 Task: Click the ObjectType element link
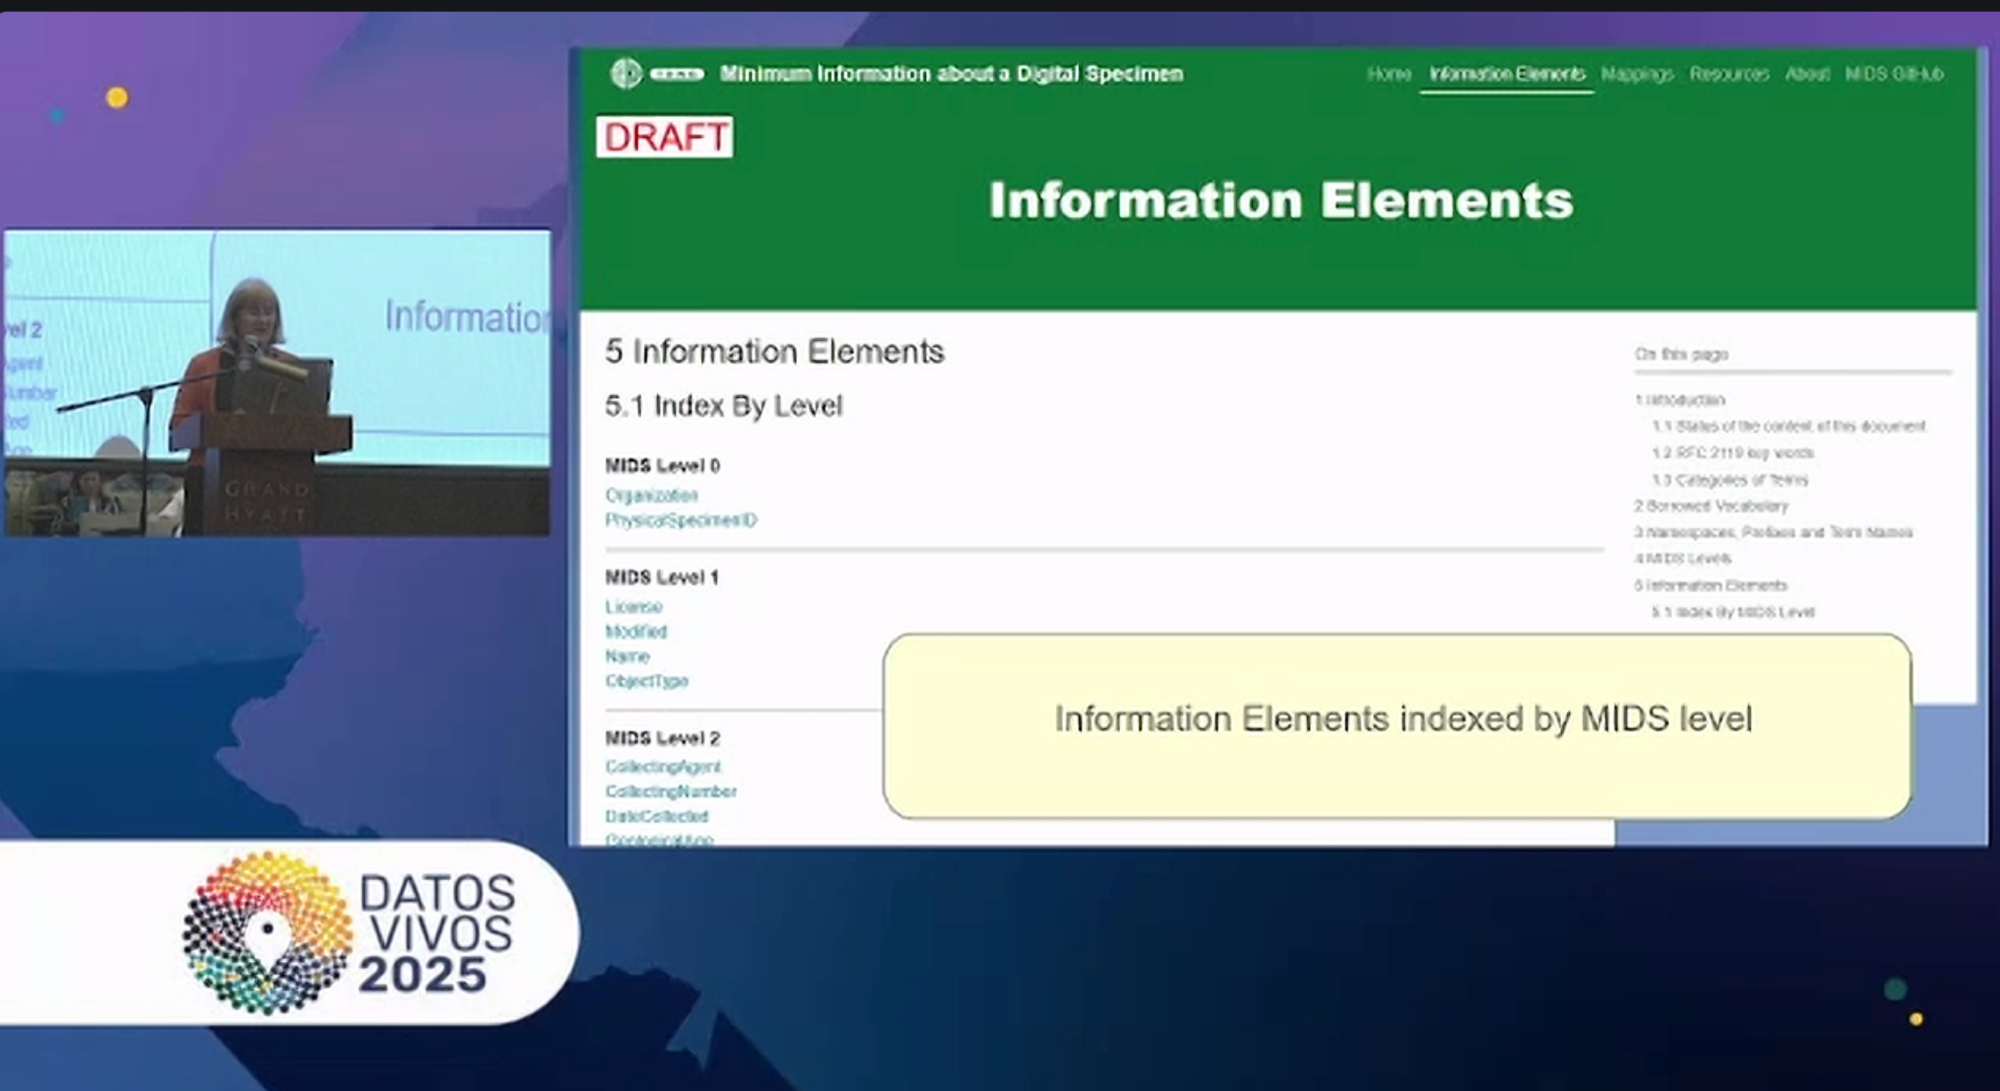pos(646,681)
